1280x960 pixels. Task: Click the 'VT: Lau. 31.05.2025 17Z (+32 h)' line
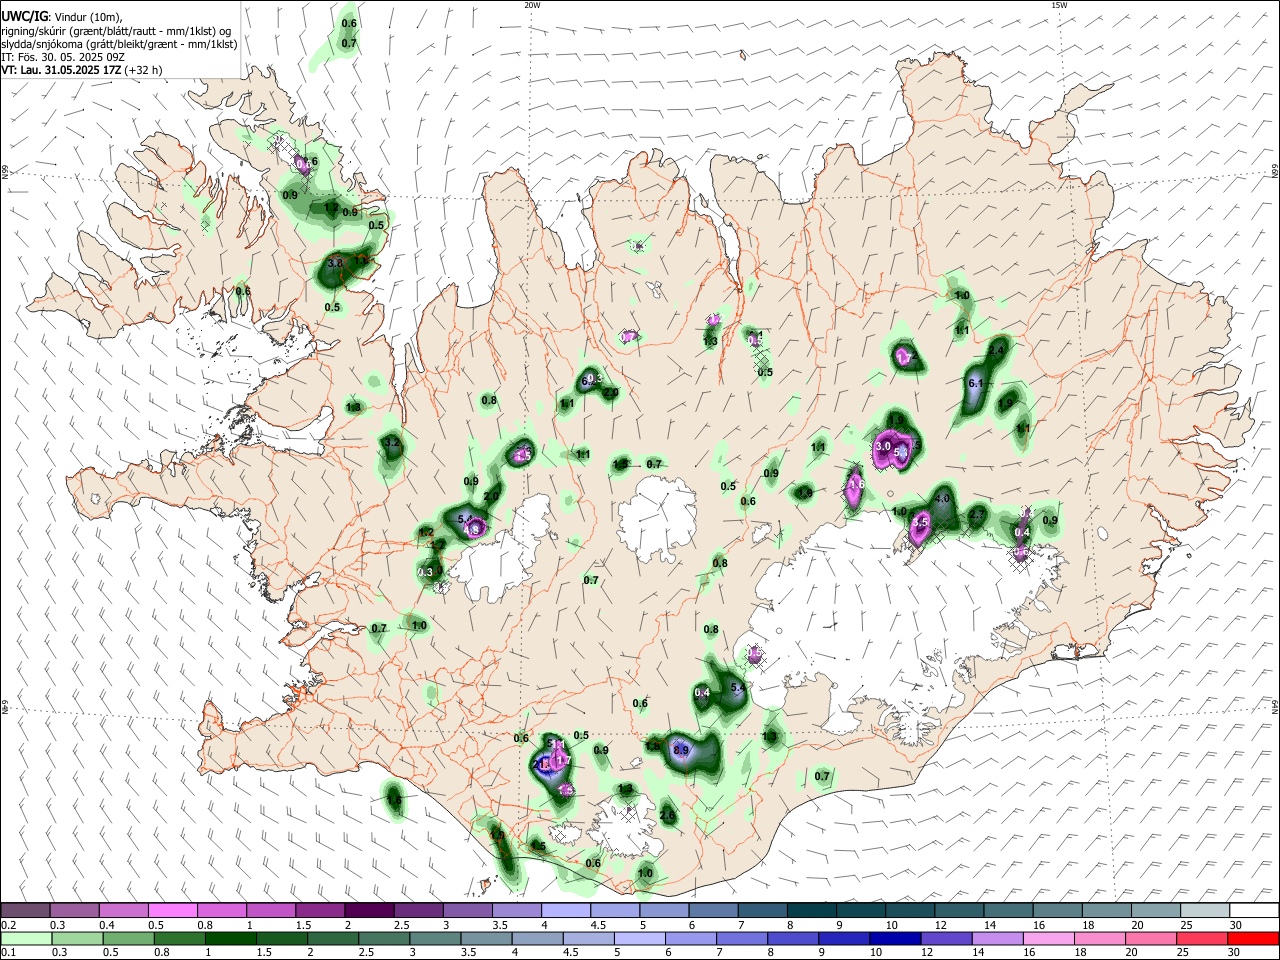pyautogui.click(x=82, y=70)
